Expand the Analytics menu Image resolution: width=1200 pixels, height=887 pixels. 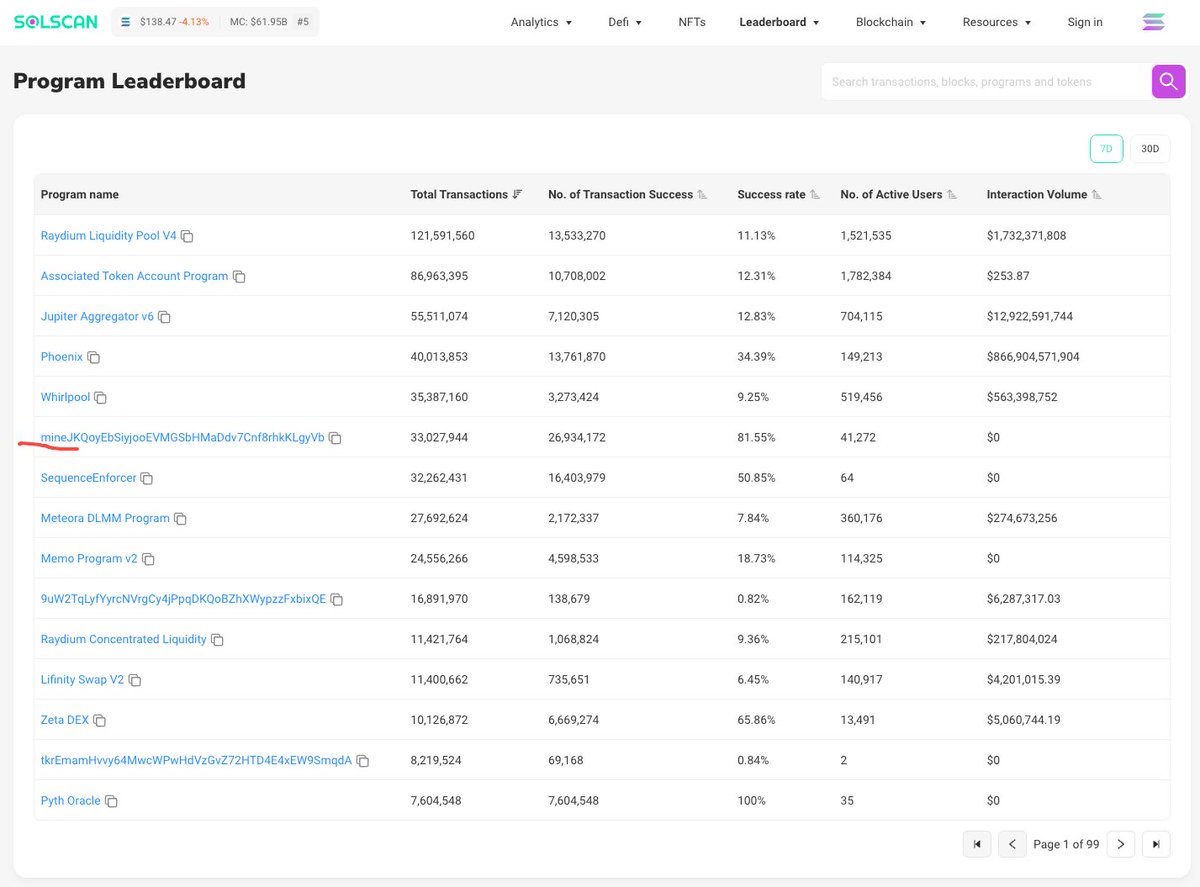(x=541, y=22)
